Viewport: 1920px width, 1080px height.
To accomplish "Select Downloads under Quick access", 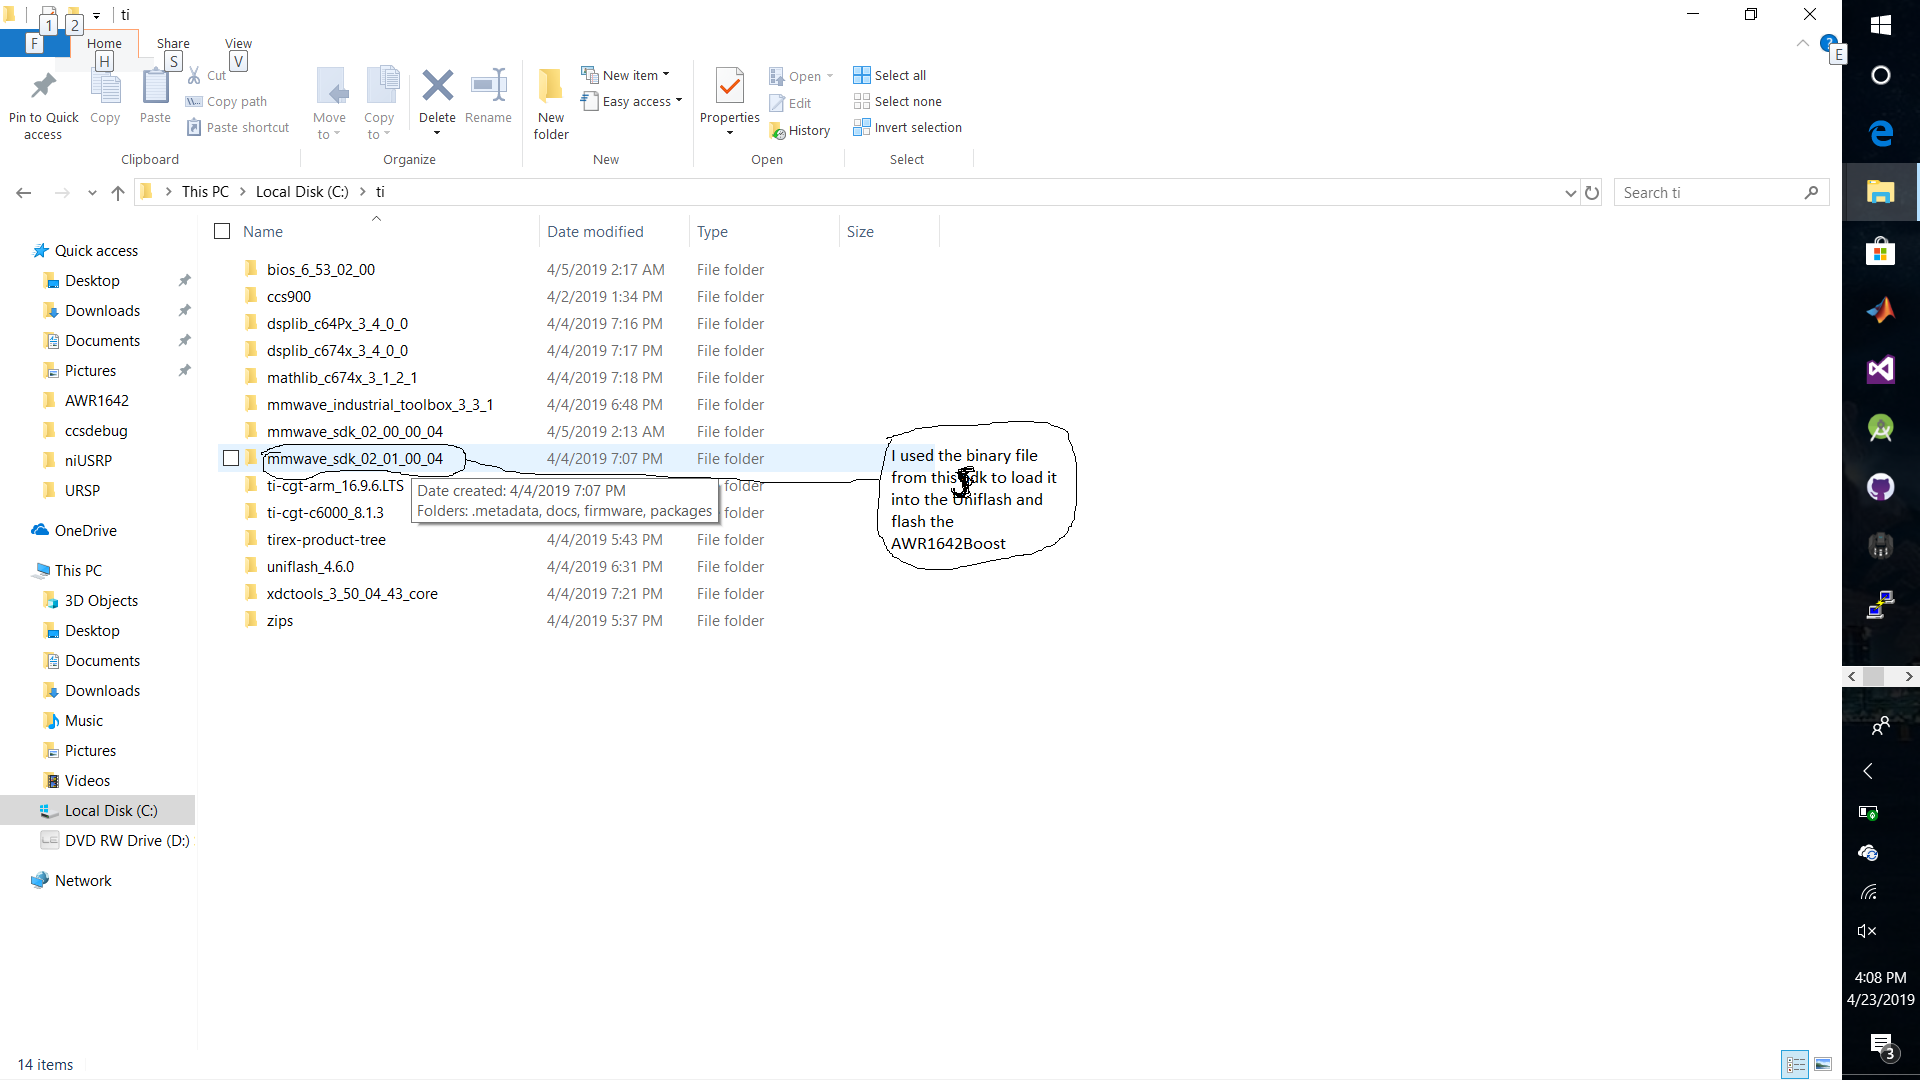I will tap(102, 311).
